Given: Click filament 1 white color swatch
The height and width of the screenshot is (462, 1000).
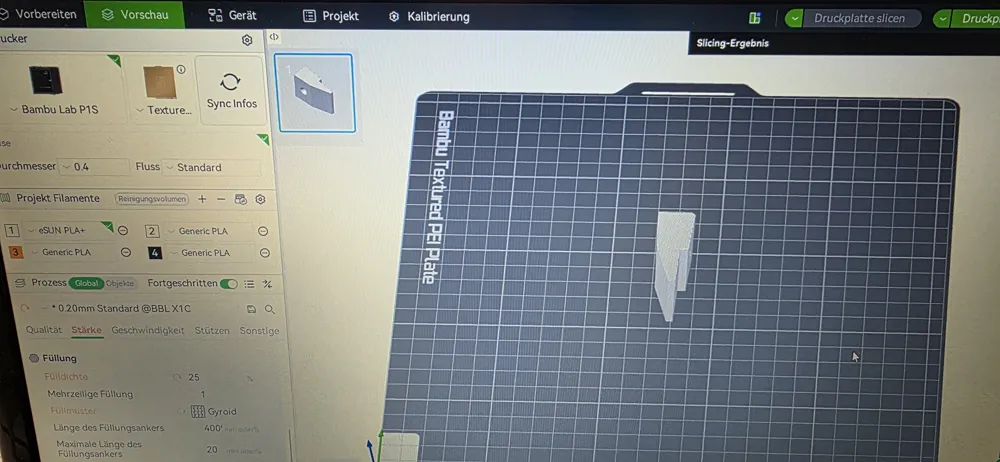Looking at the screenshot, I should tap(11, 230).
